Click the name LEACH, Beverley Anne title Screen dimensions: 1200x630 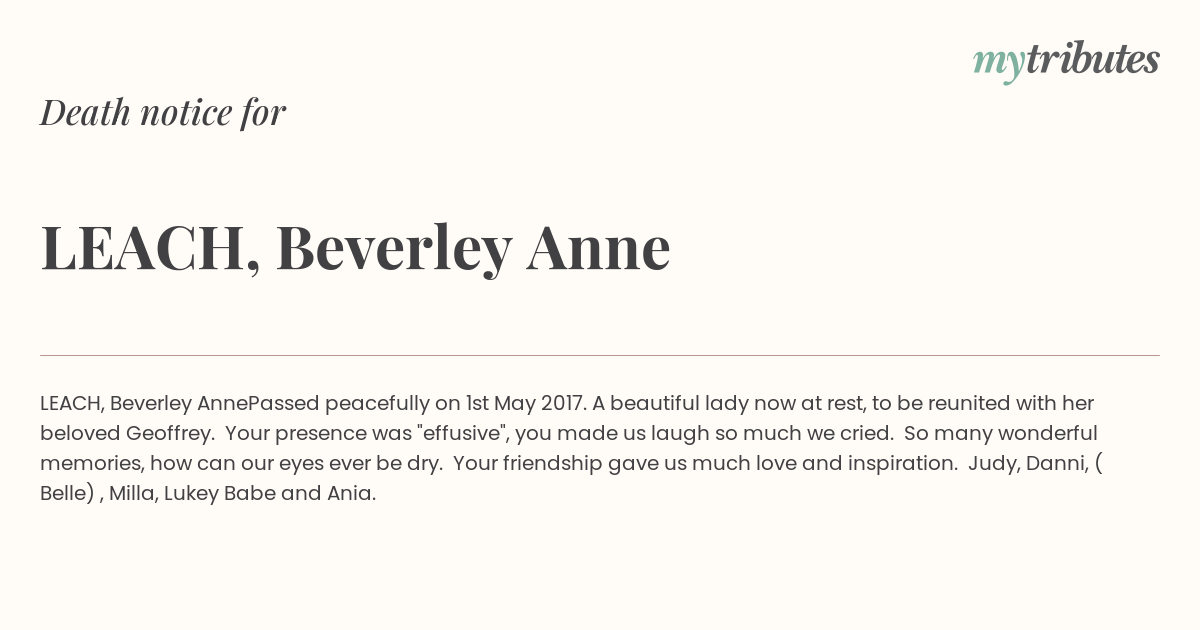(x=355, y=247)
